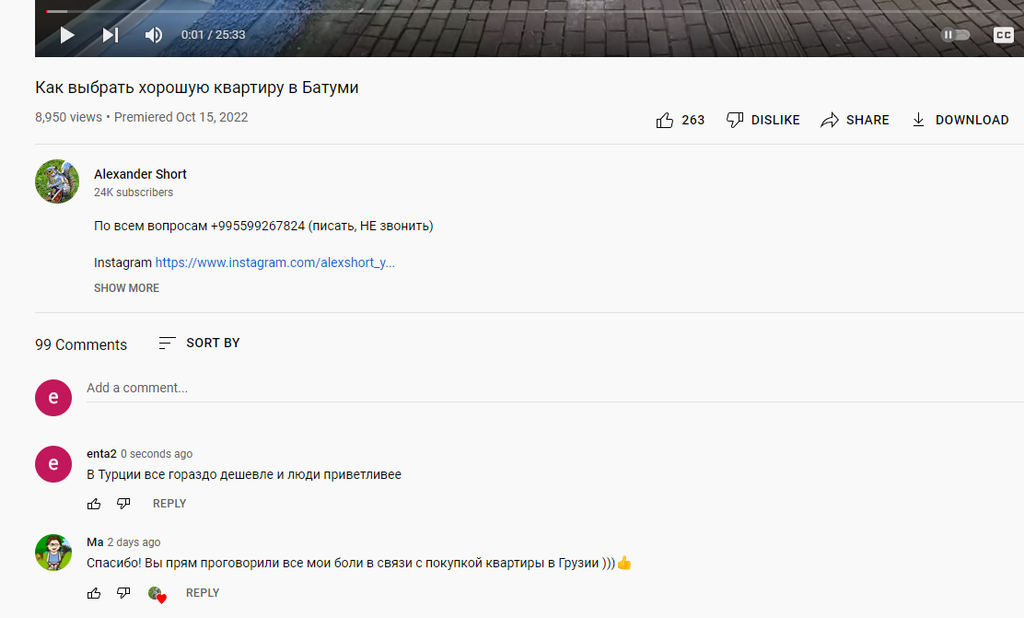Download the video
The height and width of the screenshot is (618, 1024).
pyautogui.click(x=960, y=120)
